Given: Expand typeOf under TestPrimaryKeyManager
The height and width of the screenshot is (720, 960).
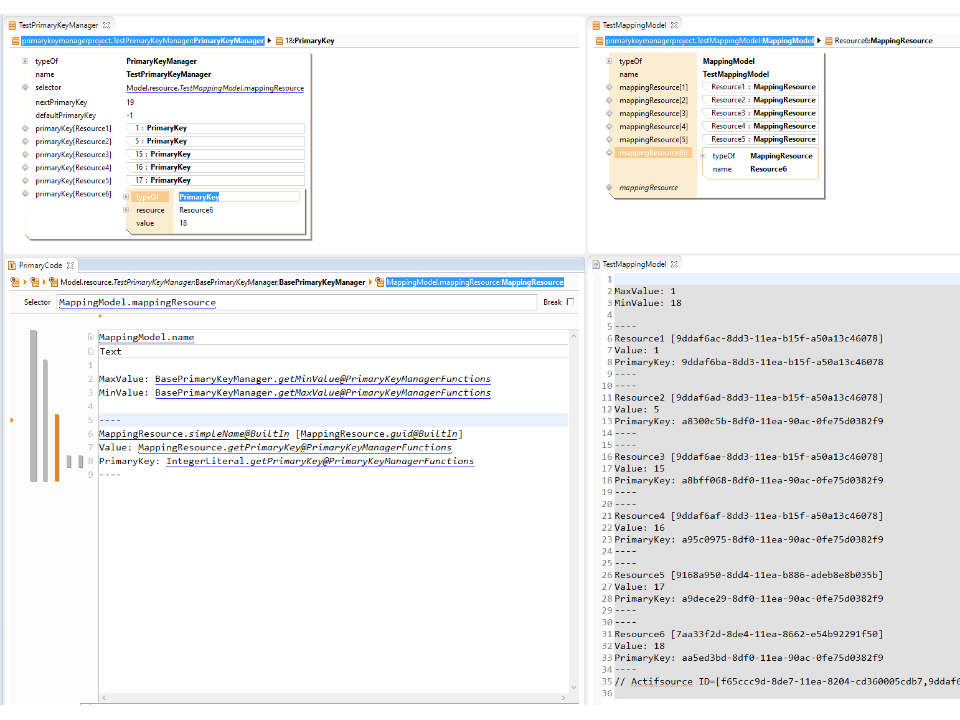Looking at the screenshot, I should (x=25, y=62).
